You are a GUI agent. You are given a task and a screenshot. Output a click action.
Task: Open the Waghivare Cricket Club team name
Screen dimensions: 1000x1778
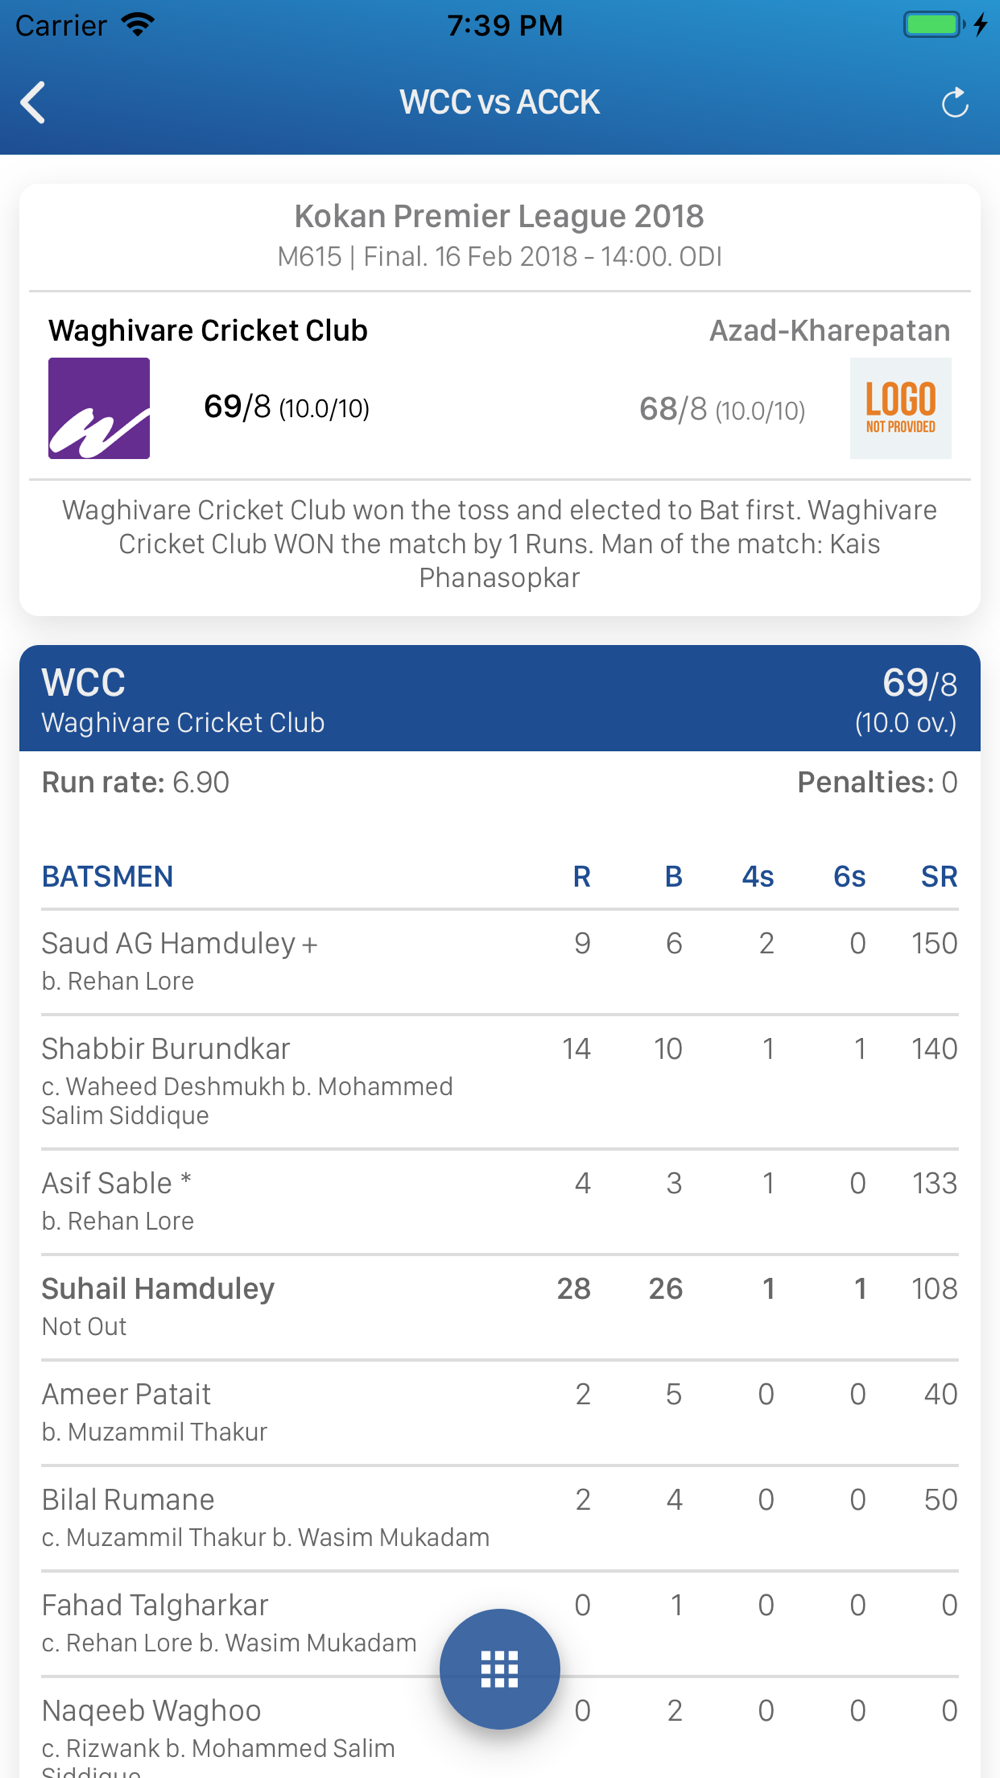208,330
